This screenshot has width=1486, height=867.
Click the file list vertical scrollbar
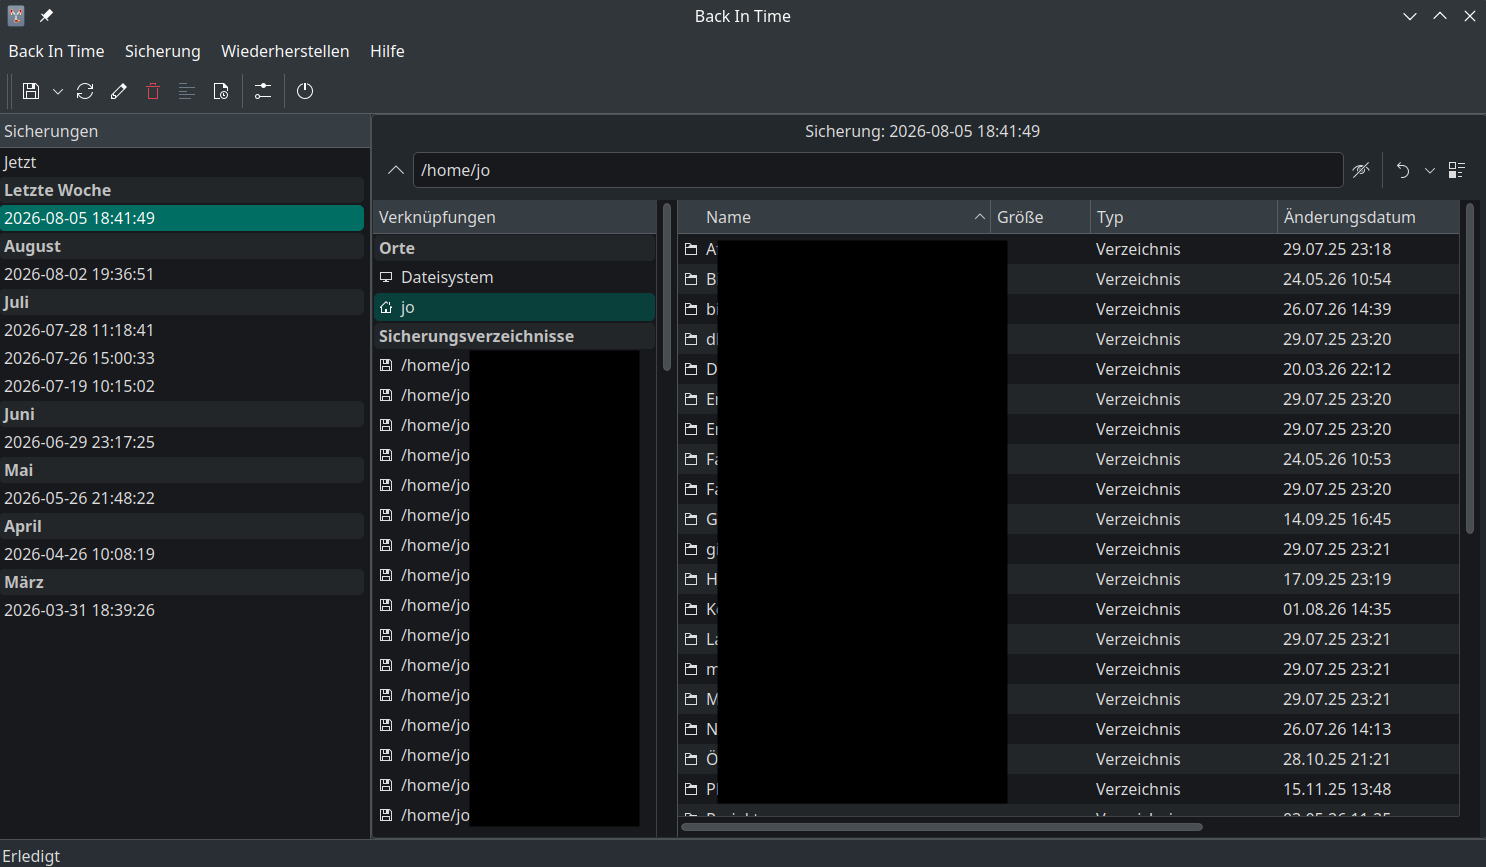coord(1469,368)
